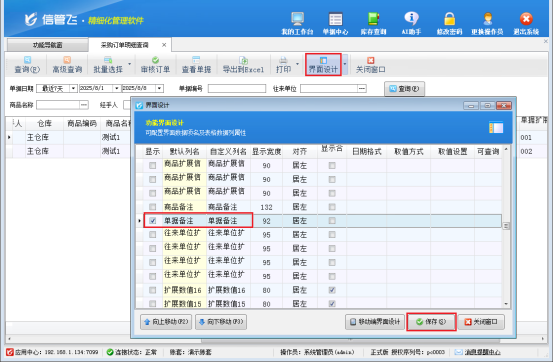Switch to the 功能导航图 tab
Image resolution: width=554 pixels, height=362 pixels.
click(47, 45)
